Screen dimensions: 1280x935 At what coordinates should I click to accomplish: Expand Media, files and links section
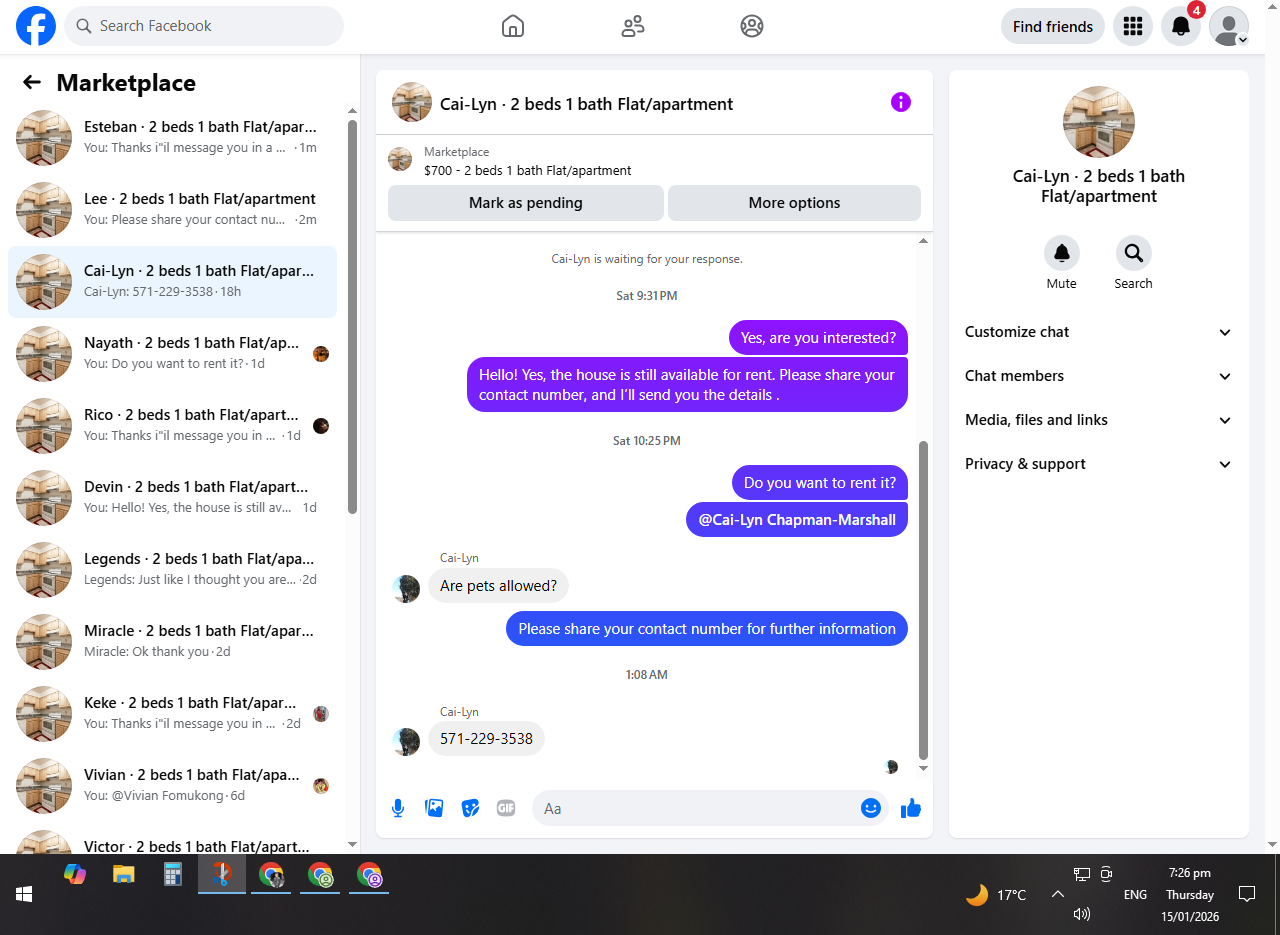point(1098,420)
